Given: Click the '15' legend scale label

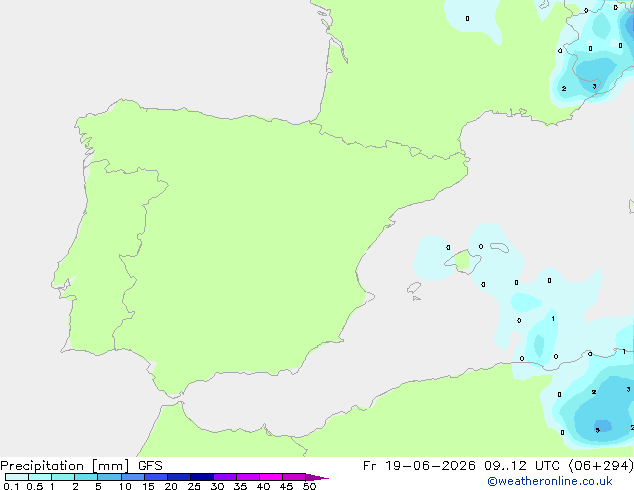Looking at the screenshot, I should pos(148,486).
